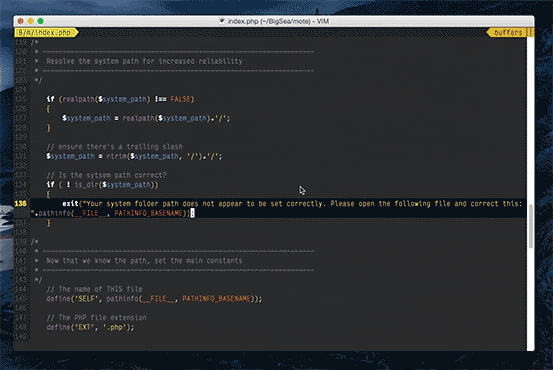Screen dimensions: 553x370
Task: Click 'Now that we know the path' comment
Action: [x=144, y=261]
